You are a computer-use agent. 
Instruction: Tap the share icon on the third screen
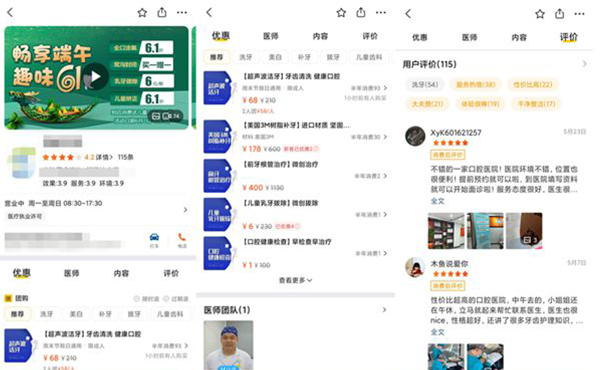559,14
